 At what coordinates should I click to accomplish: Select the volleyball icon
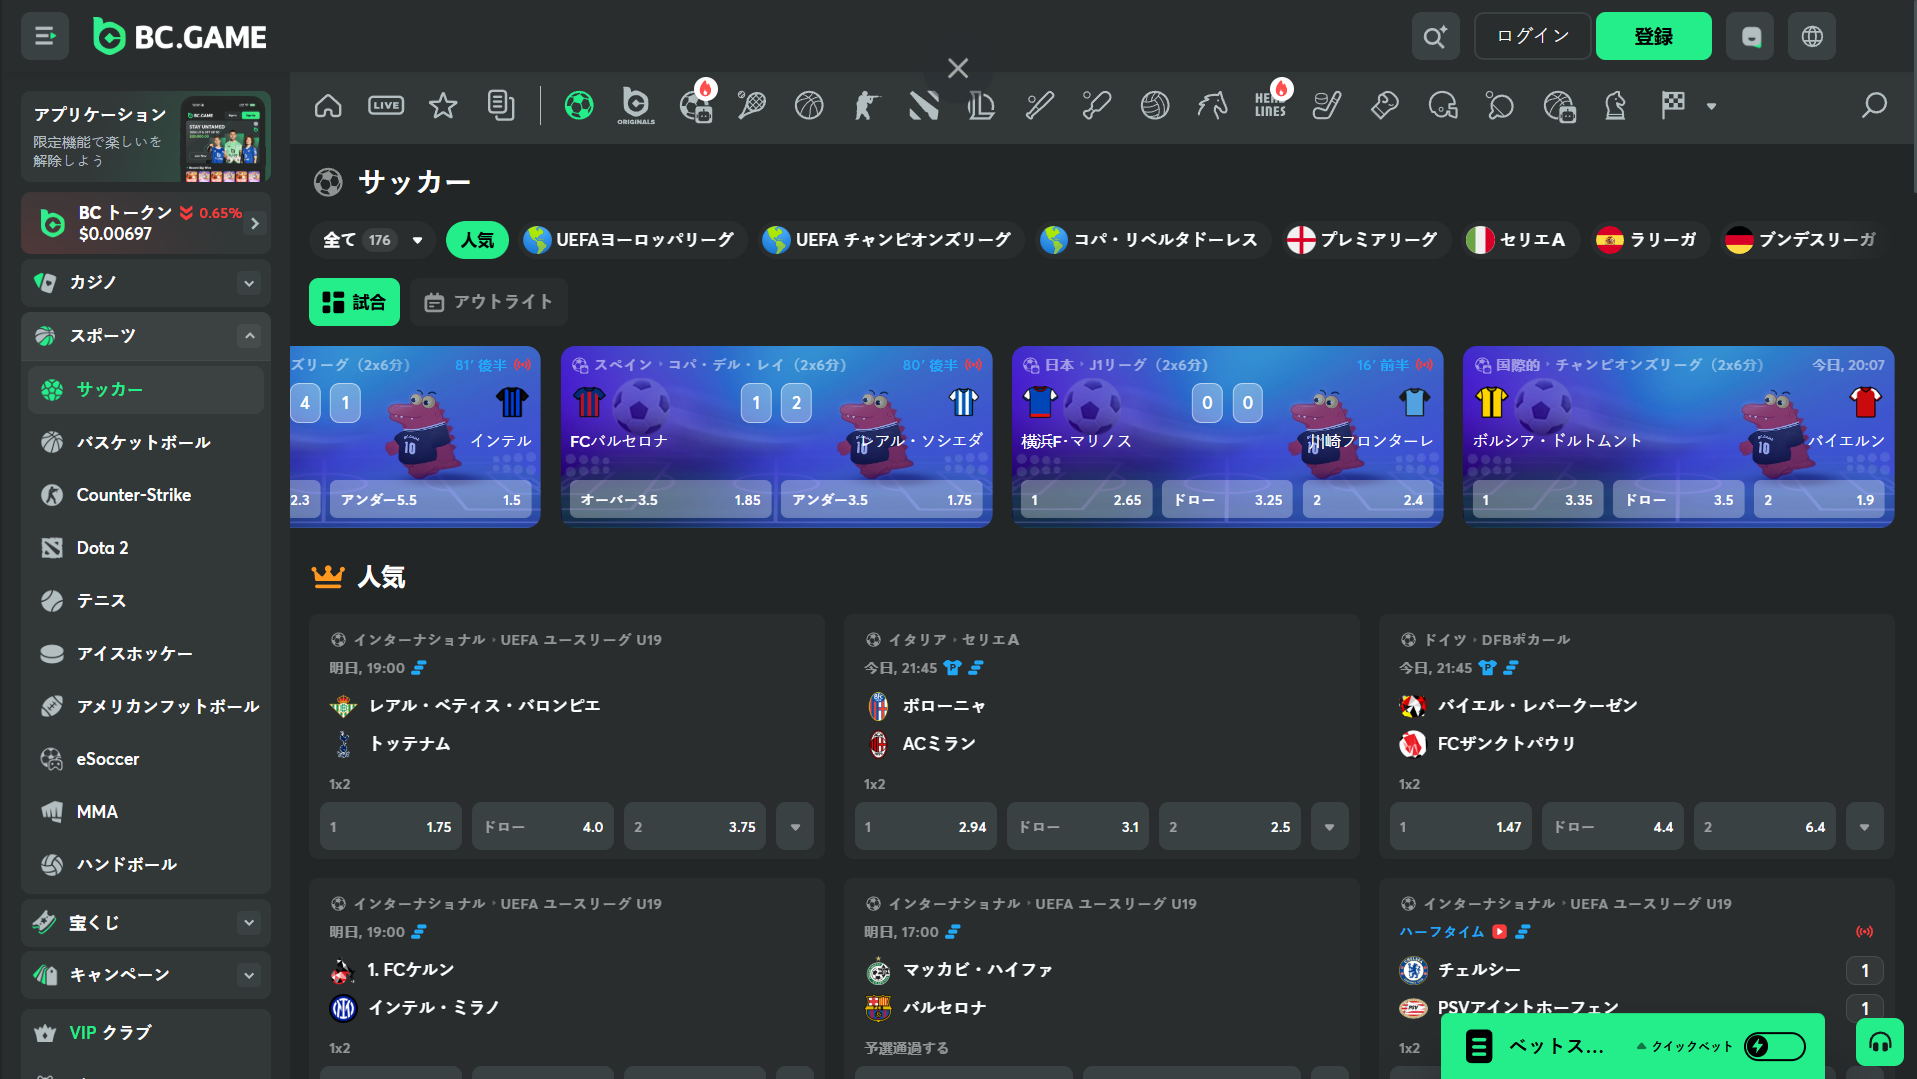[1155, 105]
